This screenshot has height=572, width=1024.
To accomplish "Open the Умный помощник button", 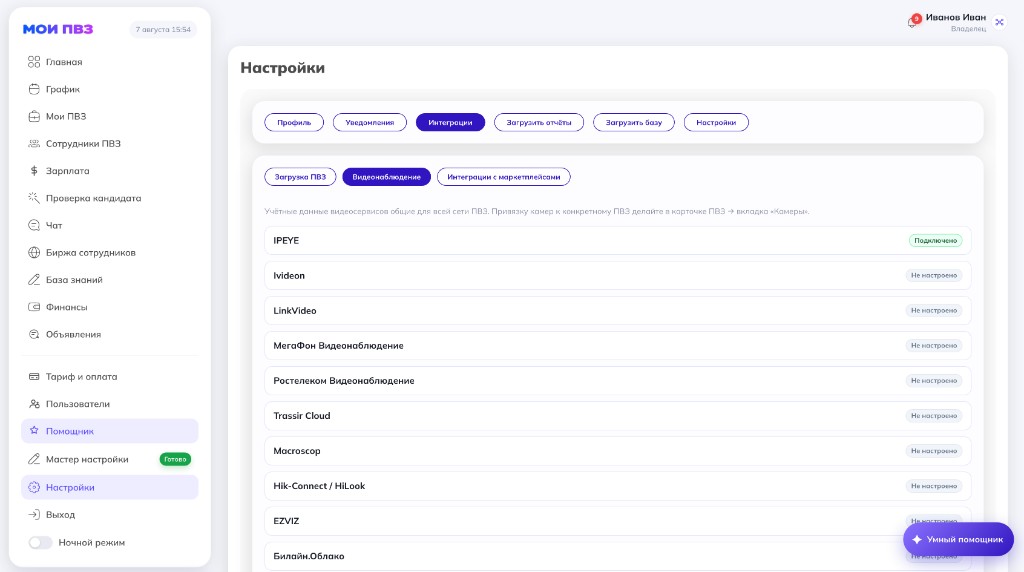I will [x=958, y=539].
